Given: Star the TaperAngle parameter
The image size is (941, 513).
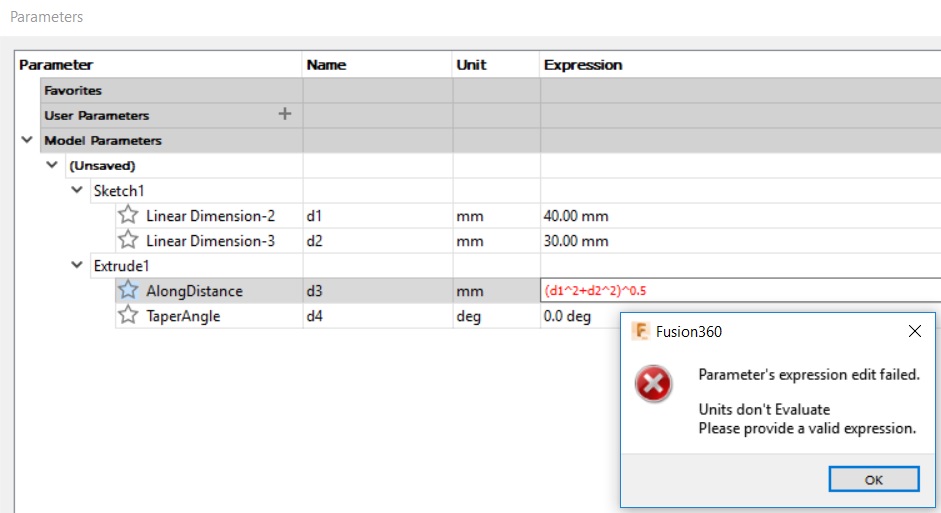Looking at the screenshot, I should [x=128, y=316].
